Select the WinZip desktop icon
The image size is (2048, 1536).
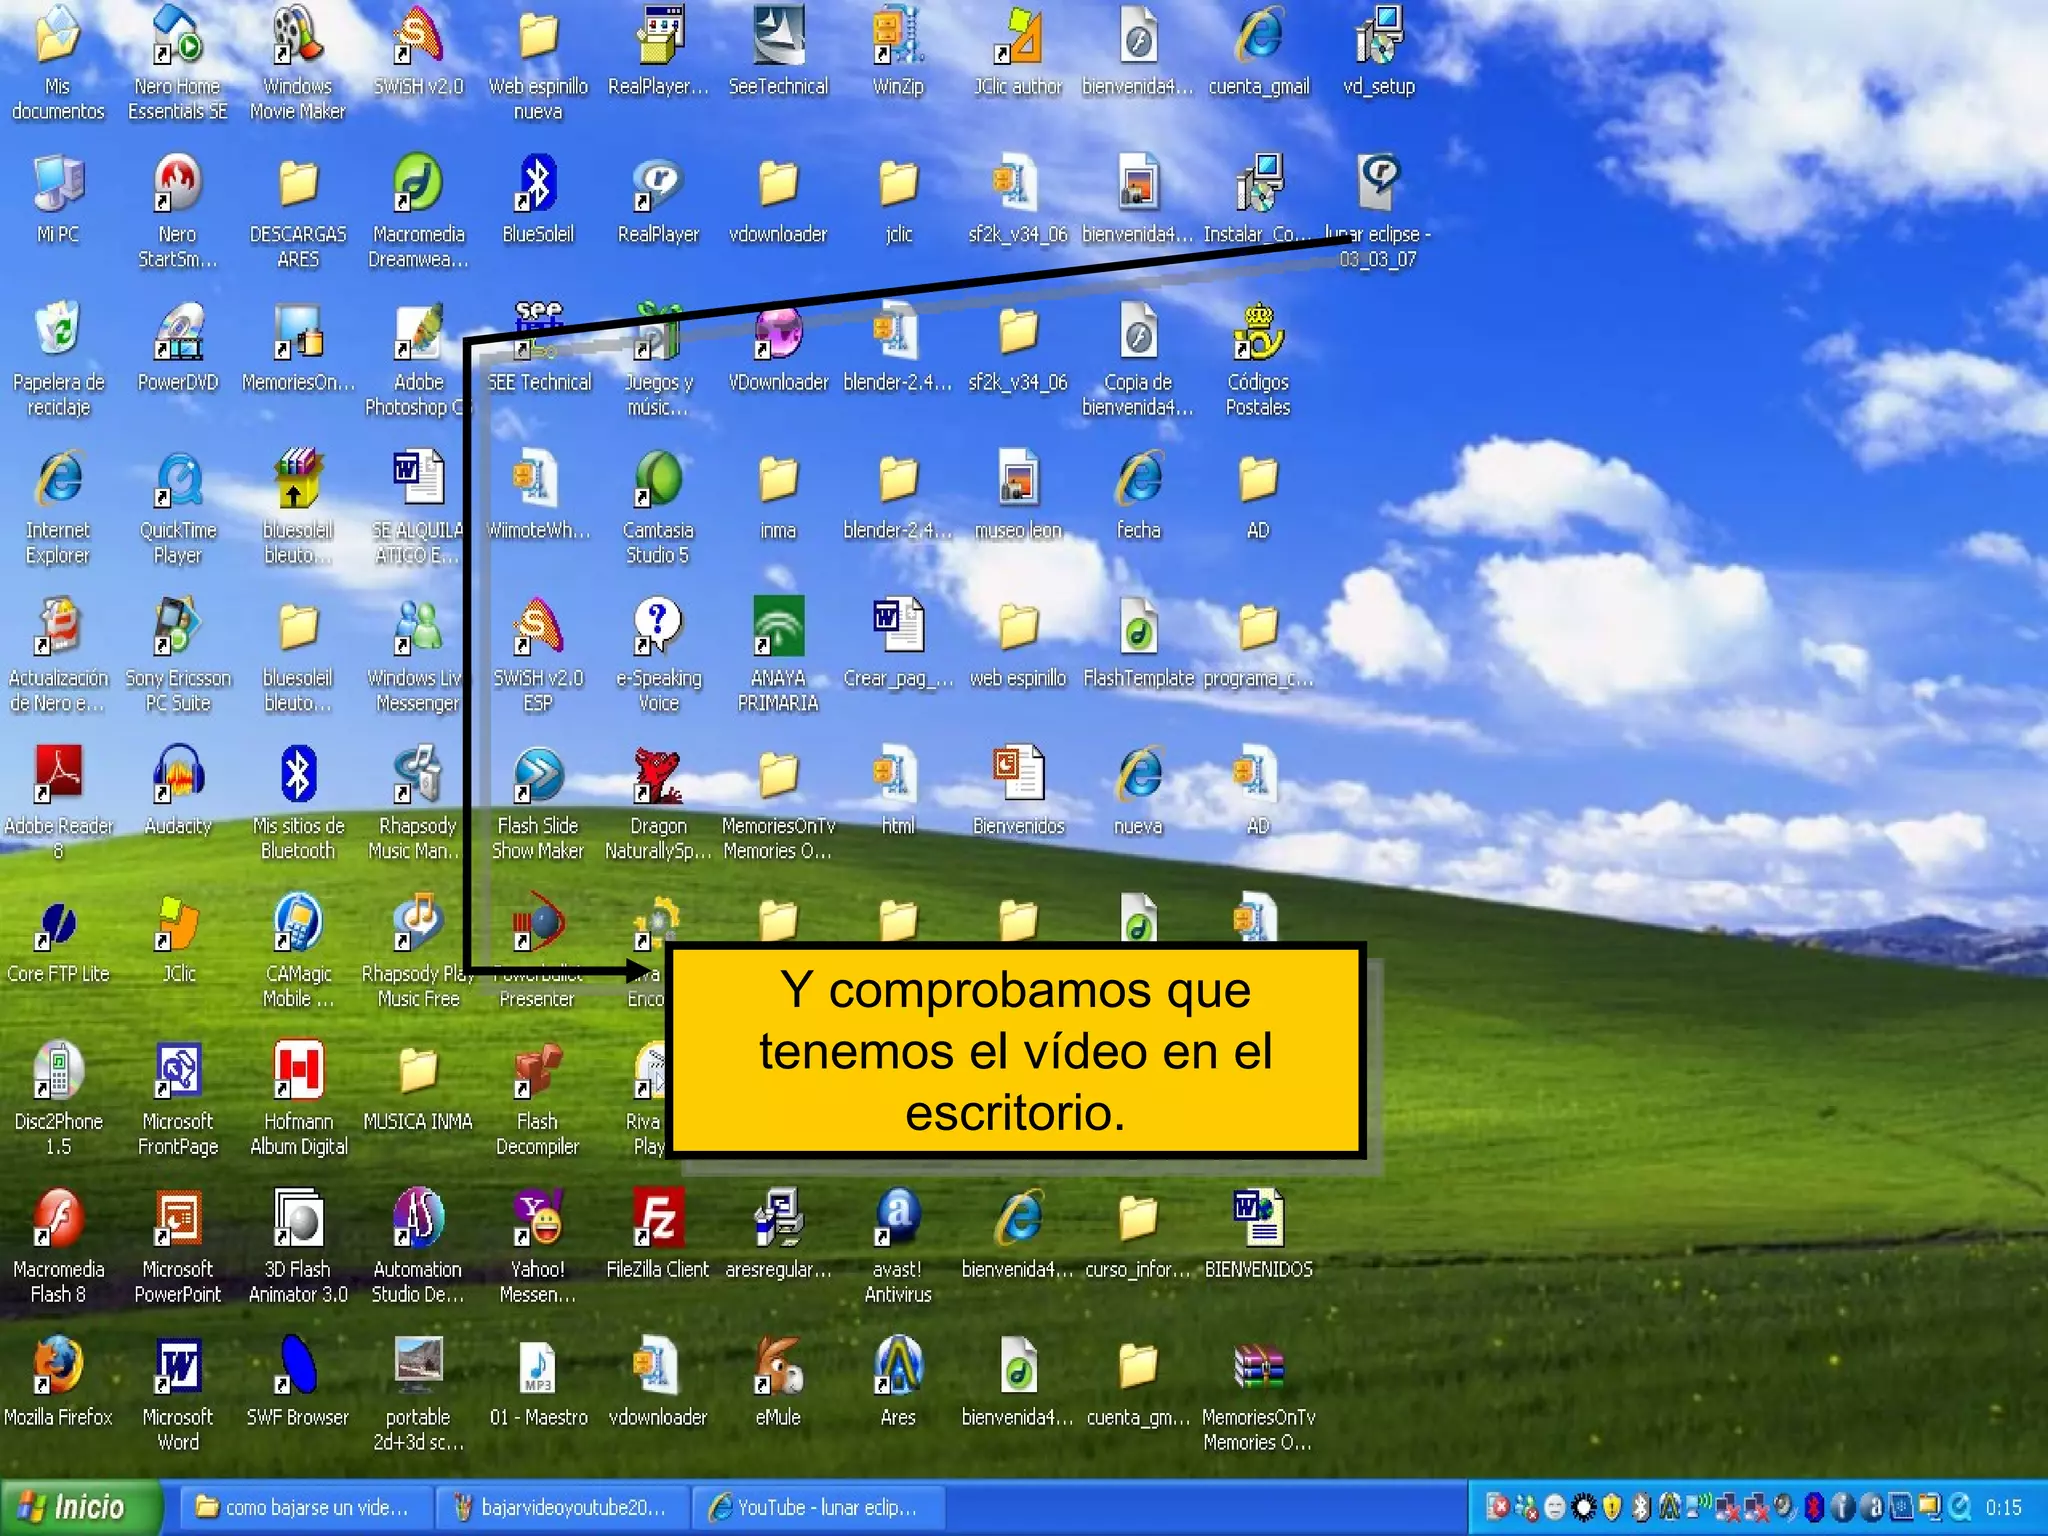click(897, 38)
